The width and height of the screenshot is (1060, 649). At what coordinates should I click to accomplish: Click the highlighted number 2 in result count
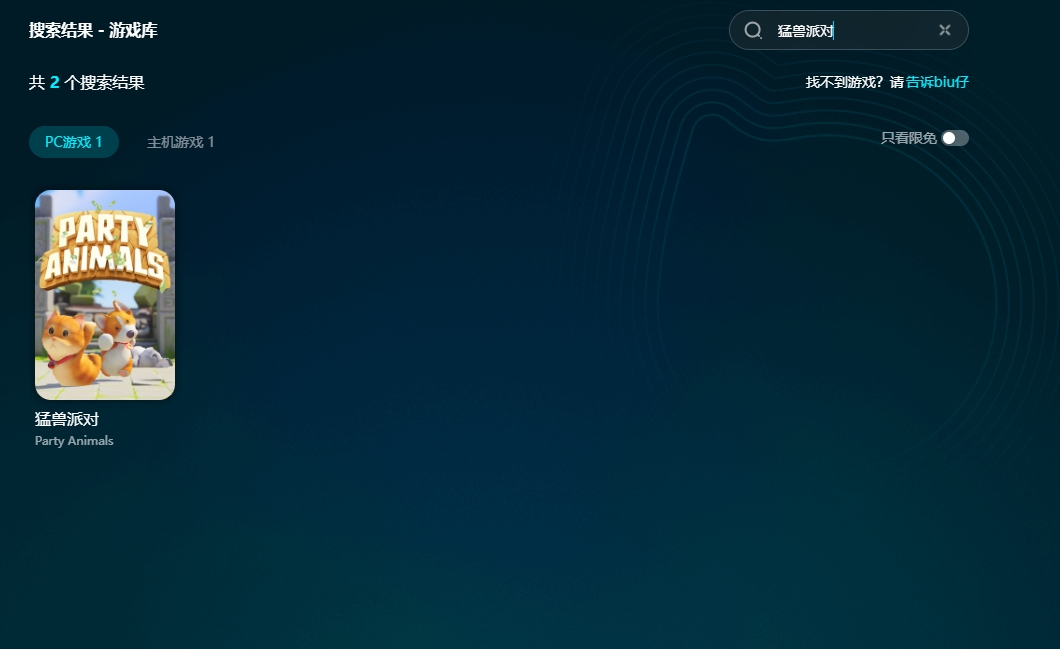[x=55, y=82]
